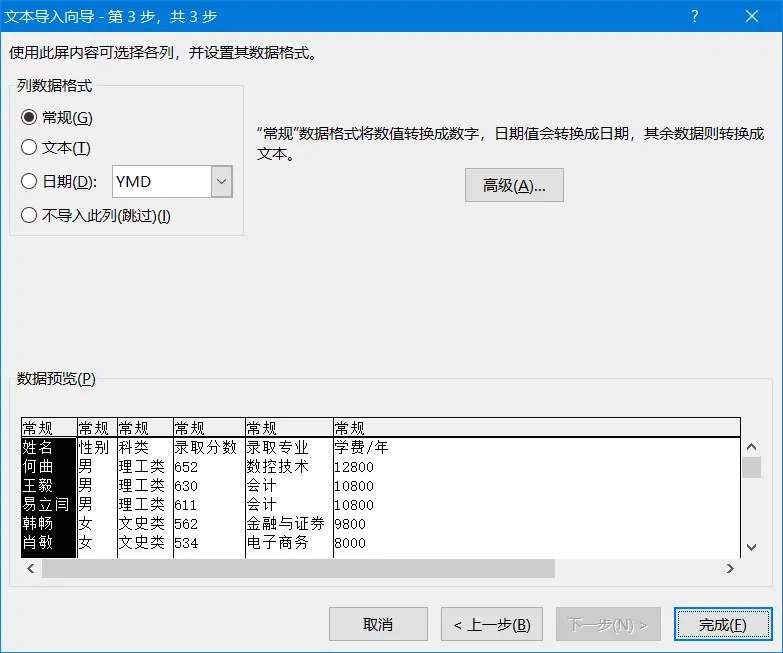
Task: Click 金融与证券 major in preview
Action: pyautogui.click(x=285, y=523)
